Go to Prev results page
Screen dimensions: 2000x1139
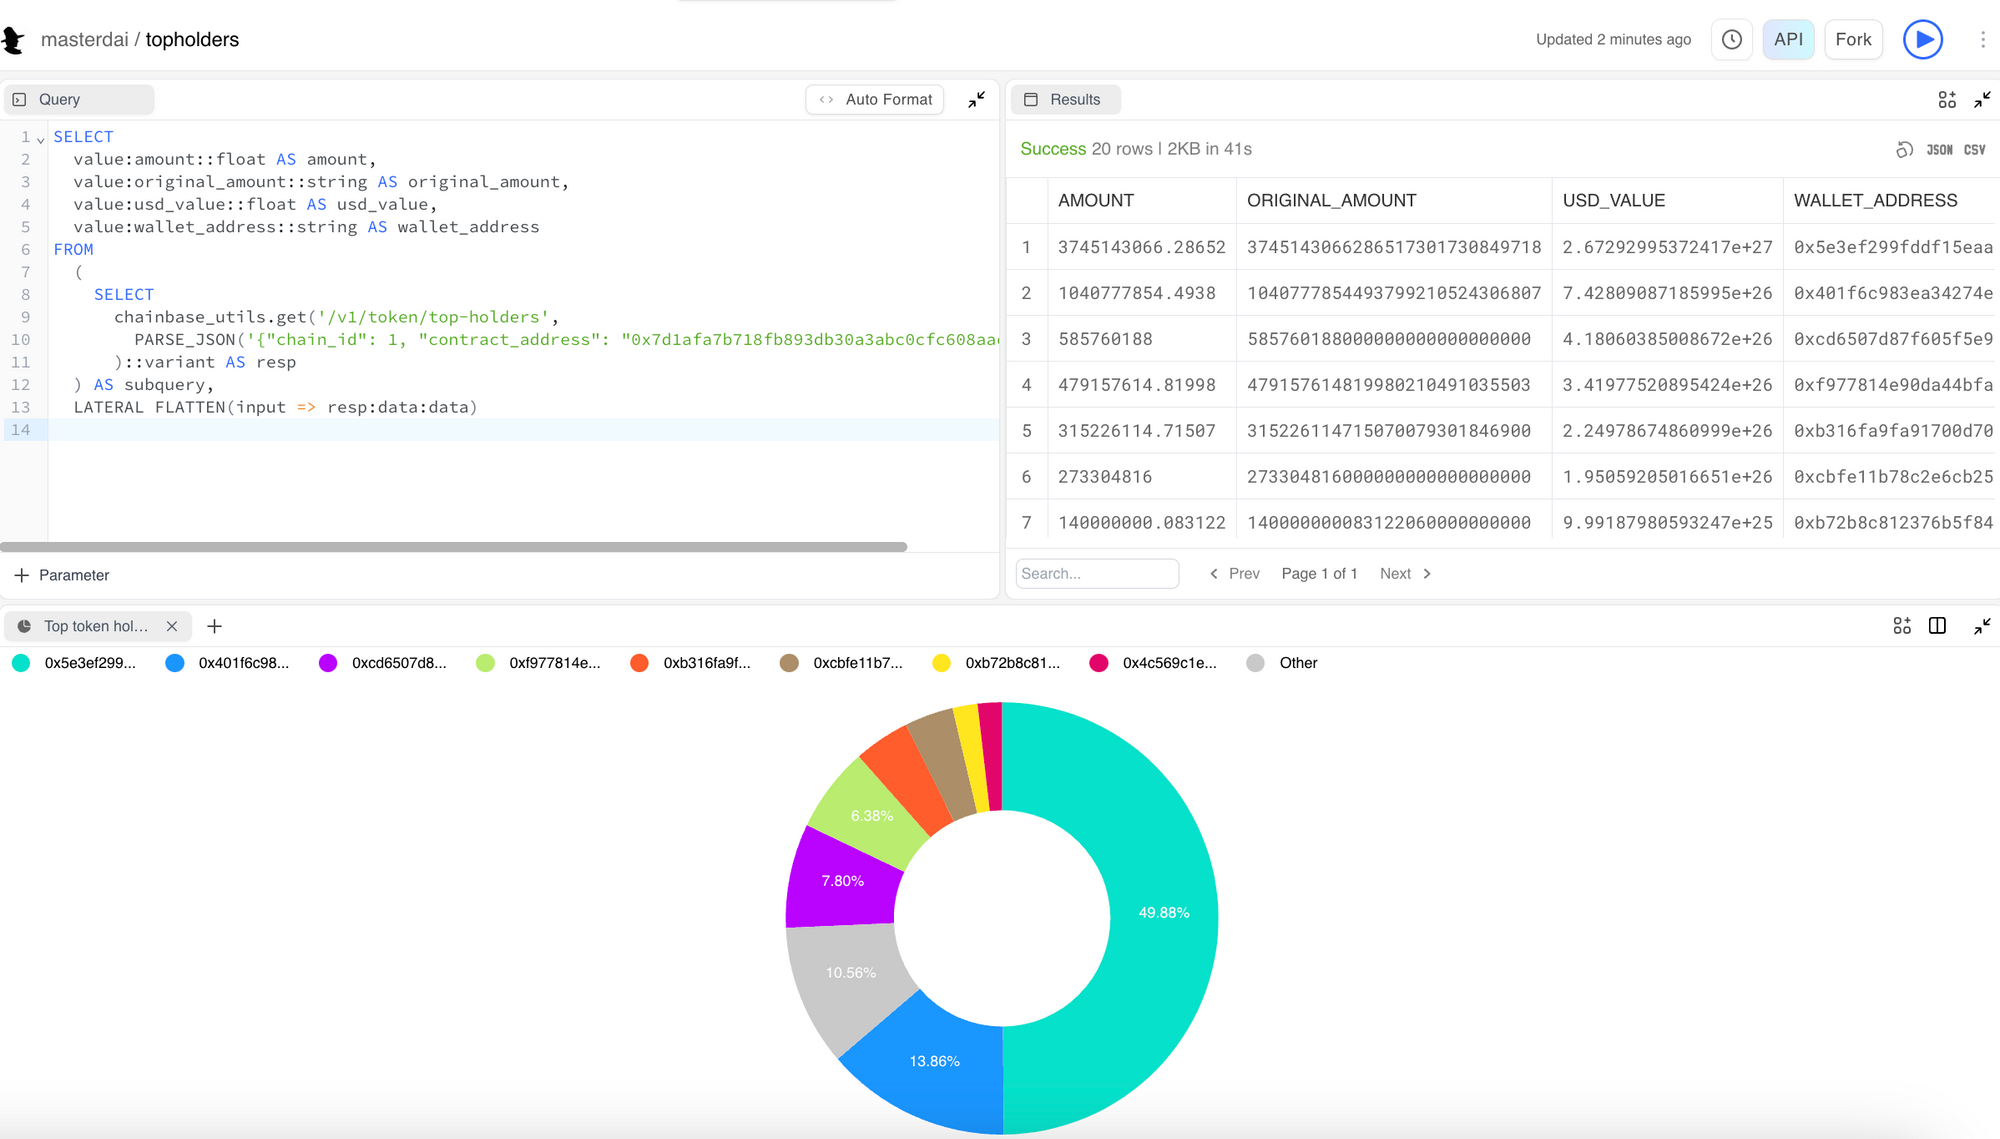tap(1234, 574)
